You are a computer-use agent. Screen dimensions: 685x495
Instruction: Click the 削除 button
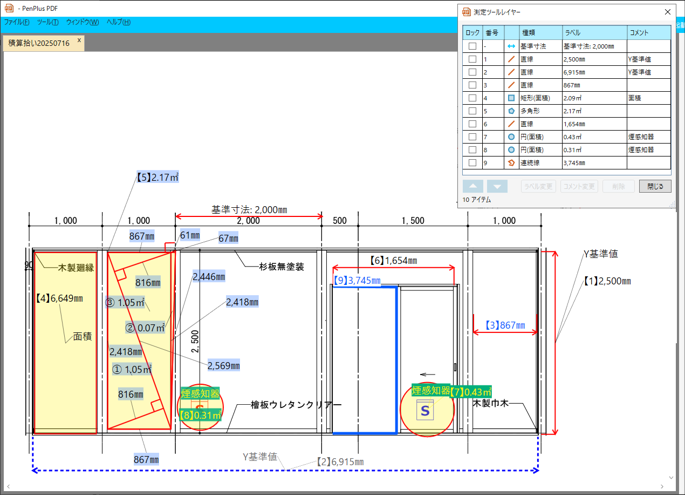pyautogui.click(x=618, y=187)
